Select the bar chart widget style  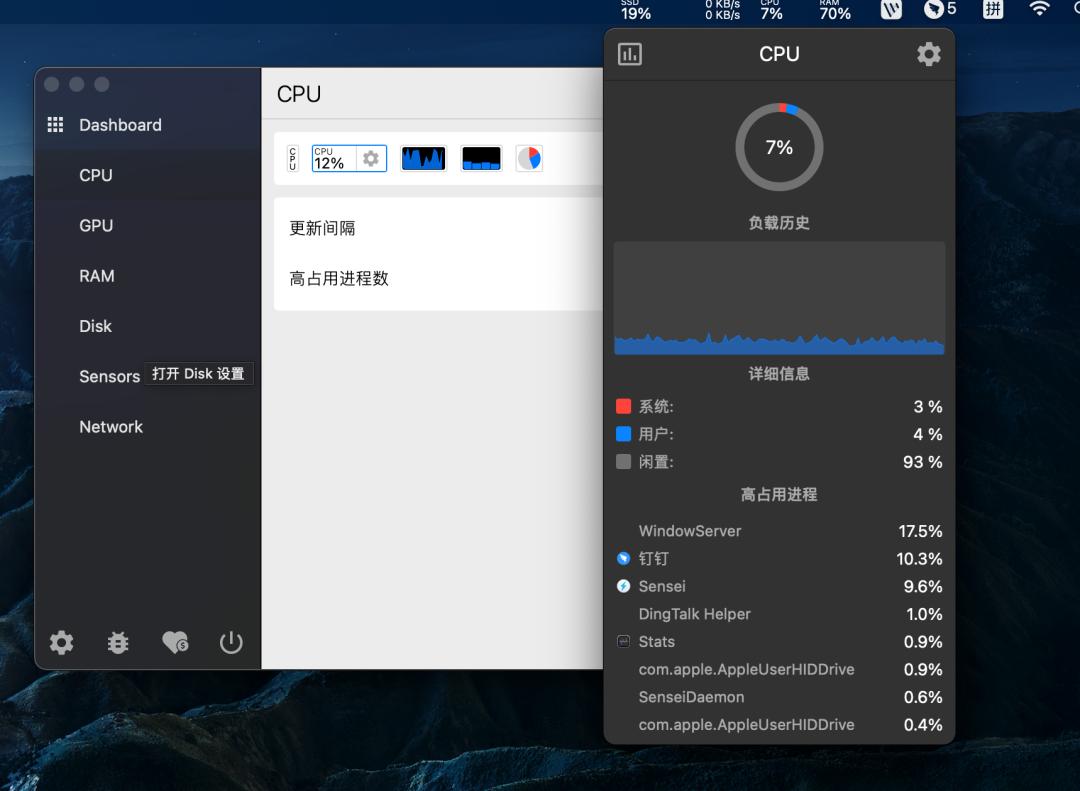[480, 157]
